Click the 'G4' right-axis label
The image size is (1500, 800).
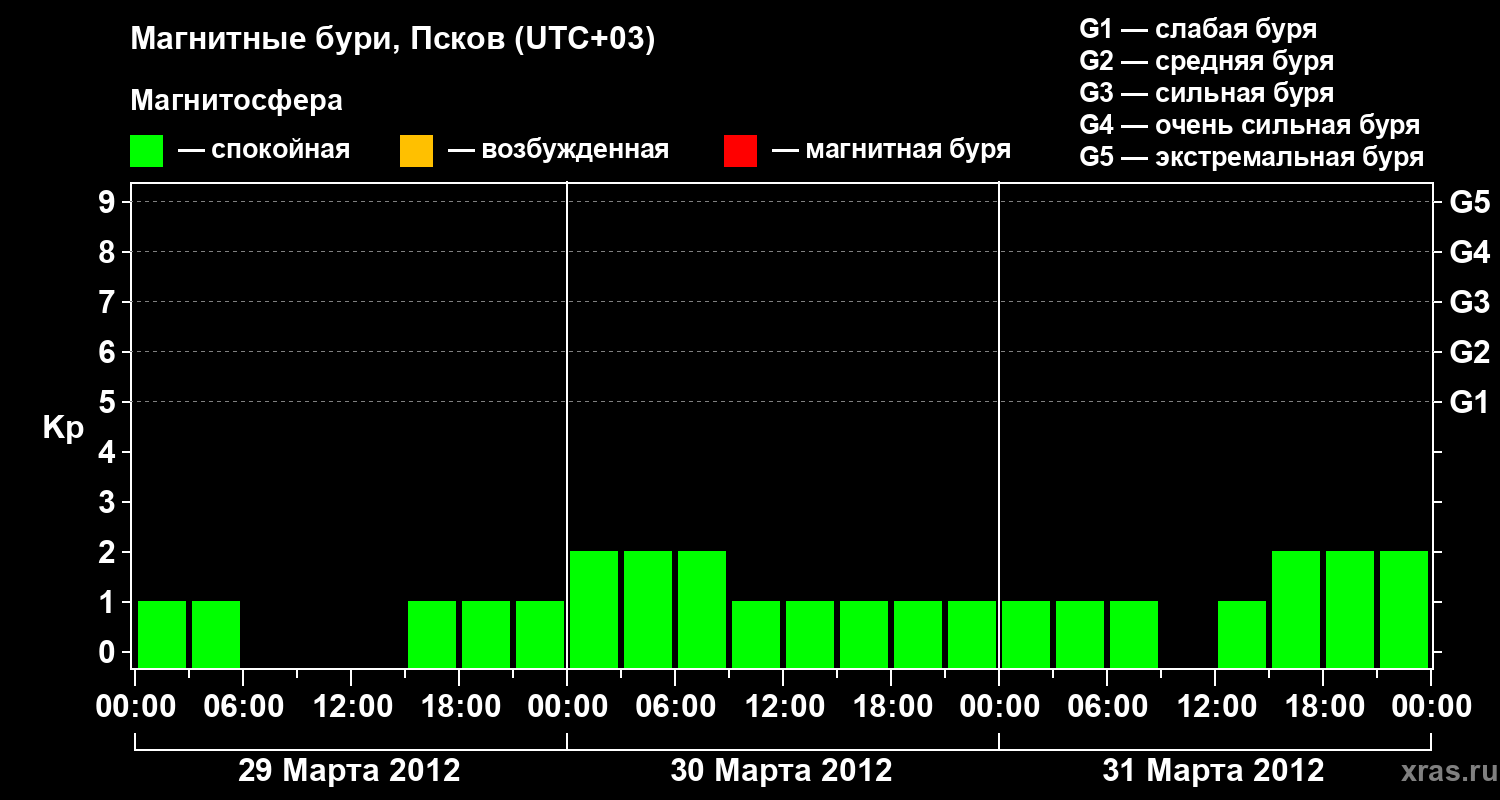pos(1469,252)
